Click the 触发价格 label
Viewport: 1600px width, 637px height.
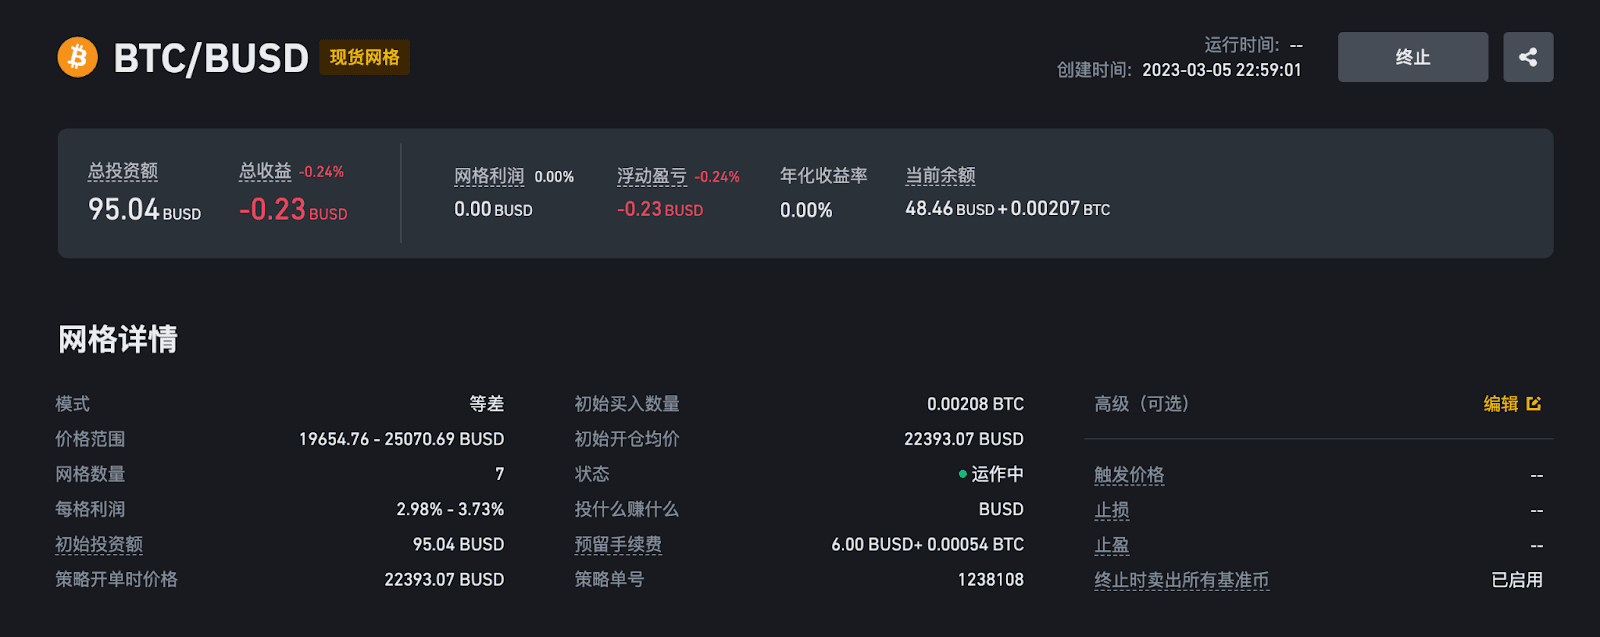pyautogui.click(x=1129, y=475)
